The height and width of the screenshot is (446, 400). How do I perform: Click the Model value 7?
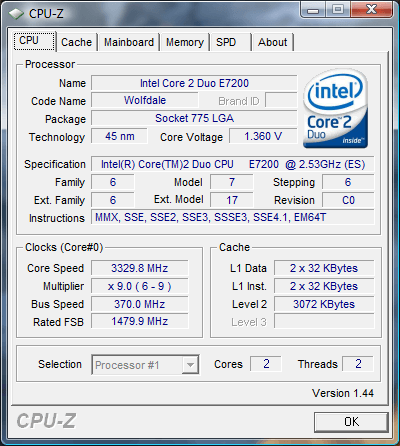(232, 182)
